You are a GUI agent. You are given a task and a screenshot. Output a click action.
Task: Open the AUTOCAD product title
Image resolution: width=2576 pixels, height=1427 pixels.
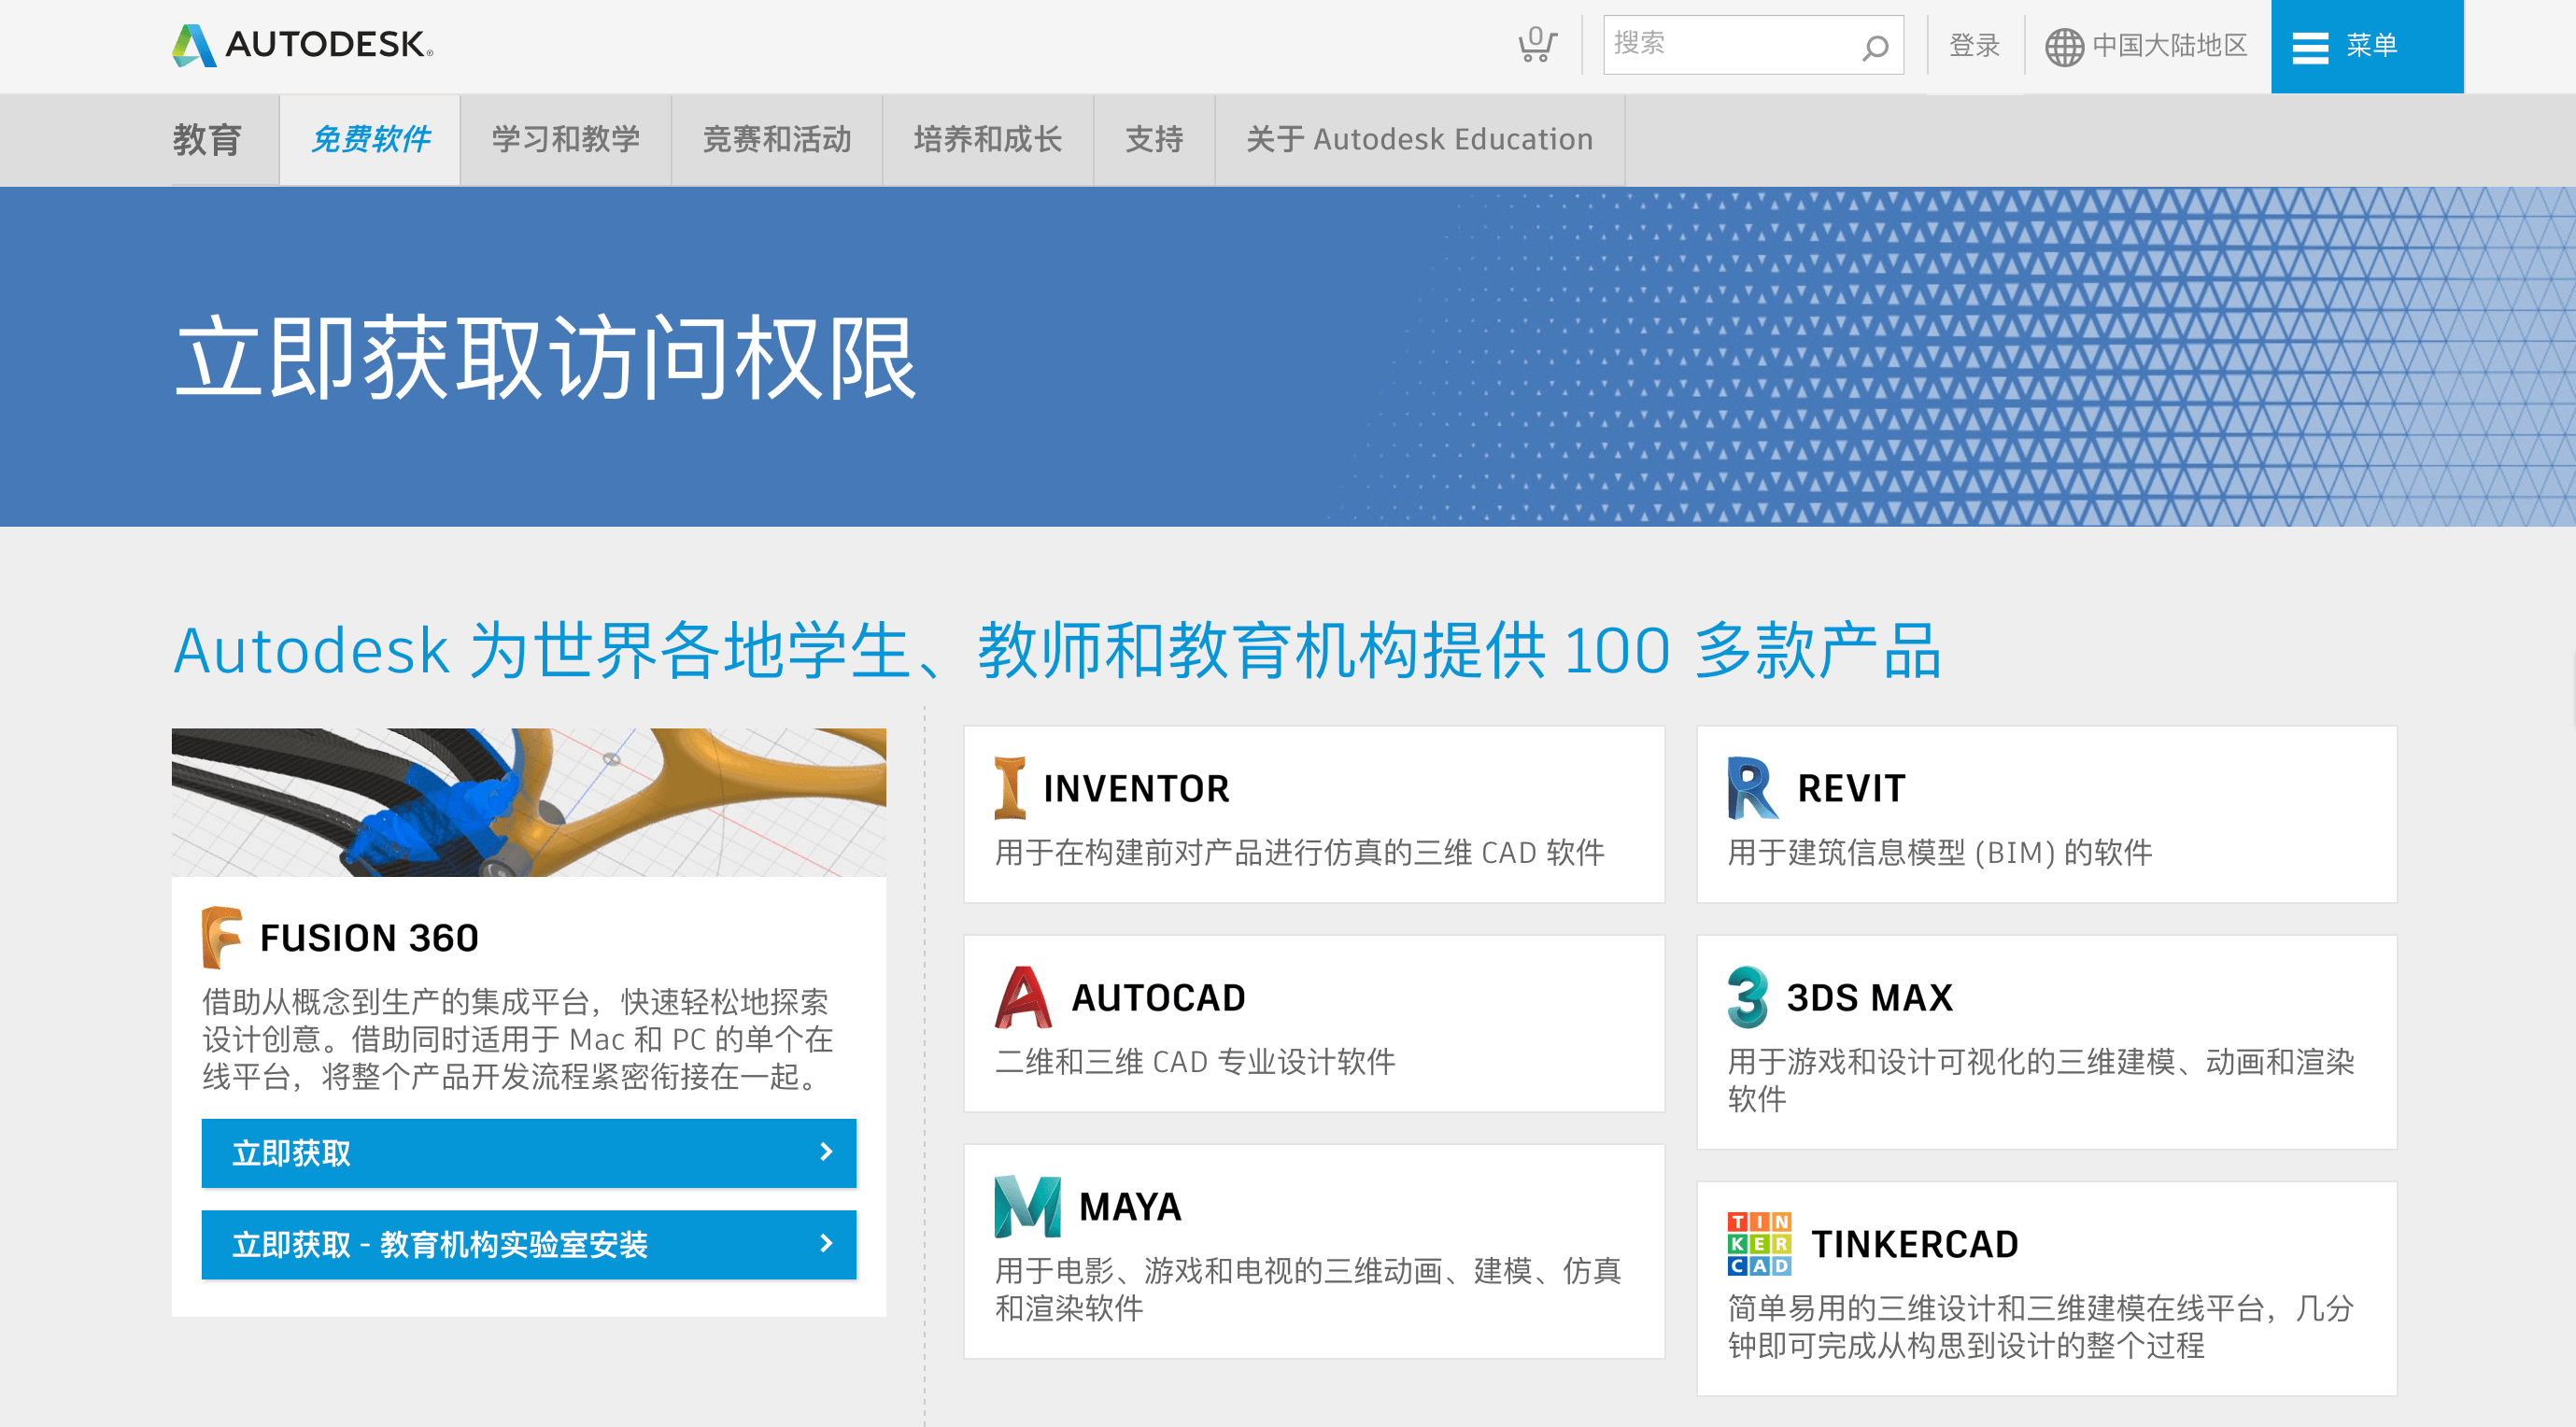click(x=1158, y=997)
